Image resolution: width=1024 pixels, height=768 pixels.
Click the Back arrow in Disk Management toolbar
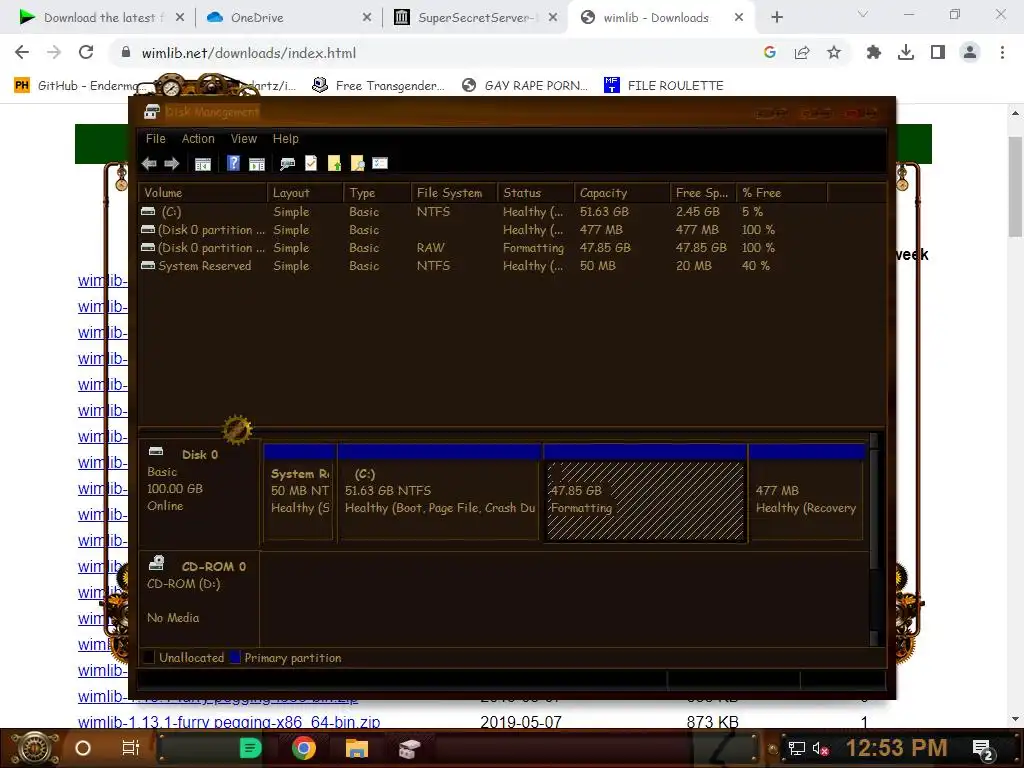coord(149,163)
